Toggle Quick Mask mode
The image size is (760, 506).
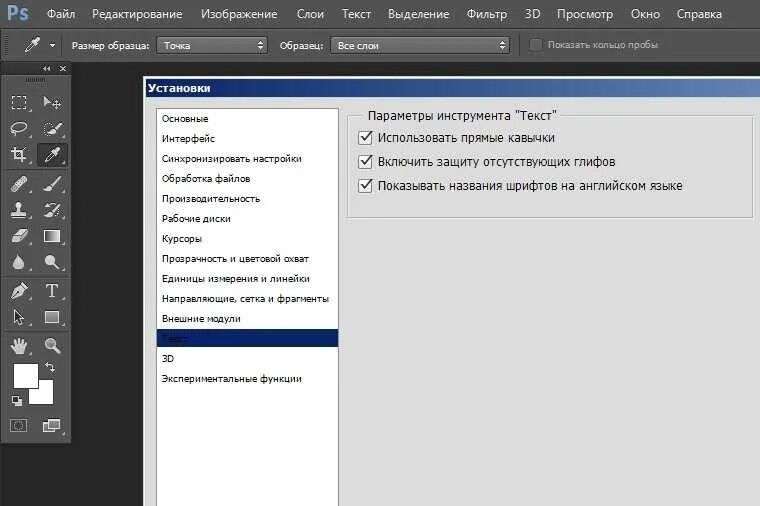19,426
